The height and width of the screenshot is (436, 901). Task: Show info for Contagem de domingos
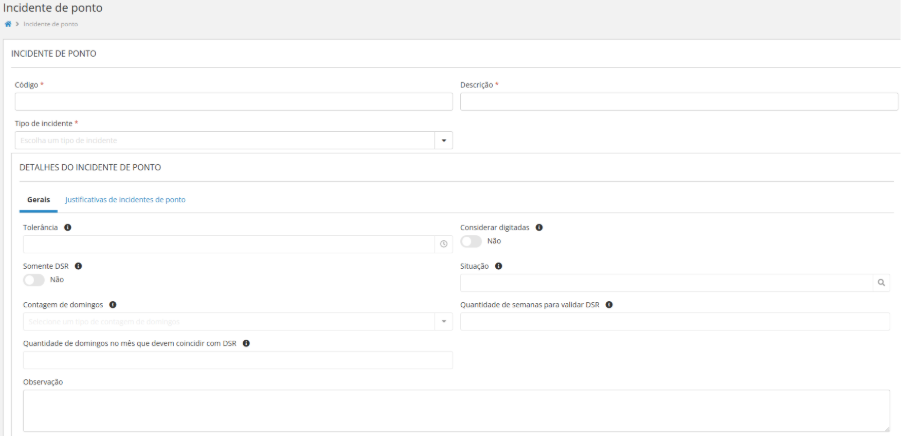pos(113,305)
